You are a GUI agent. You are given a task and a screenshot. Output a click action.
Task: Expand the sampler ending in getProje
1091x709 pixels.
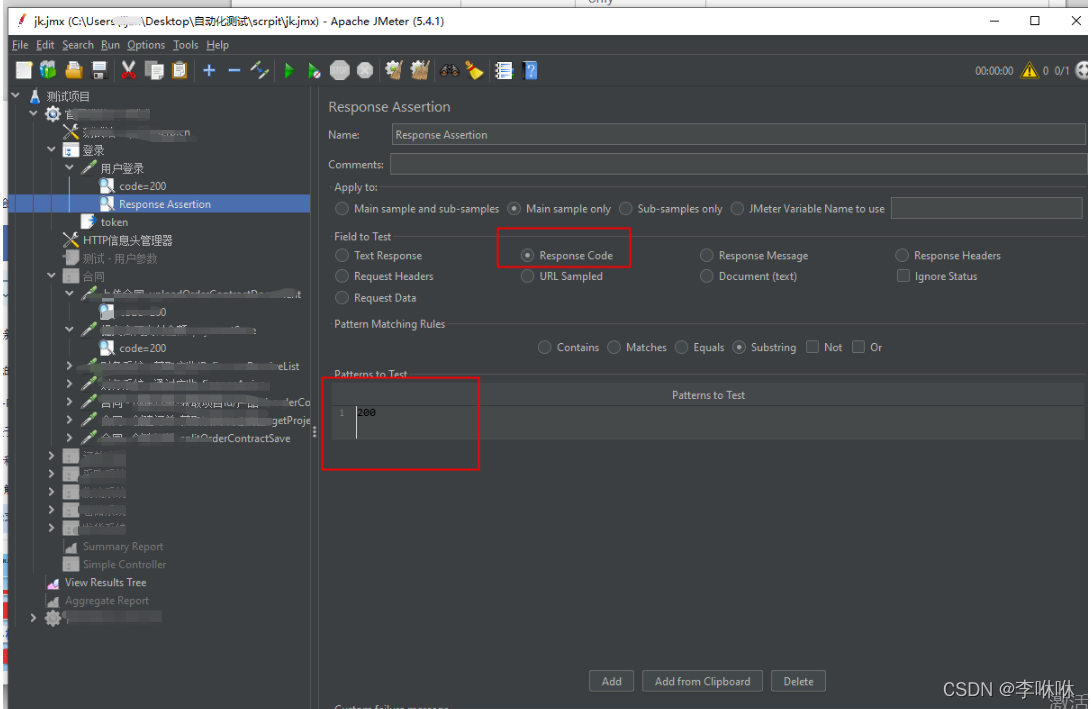pos(70,419)
